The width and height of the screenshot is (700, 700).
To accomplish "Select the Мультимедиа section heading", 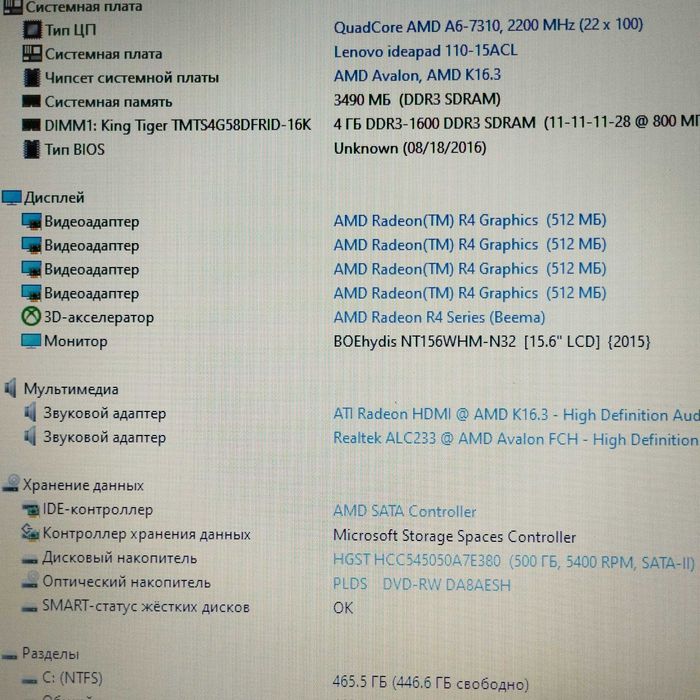I will 71,389.
